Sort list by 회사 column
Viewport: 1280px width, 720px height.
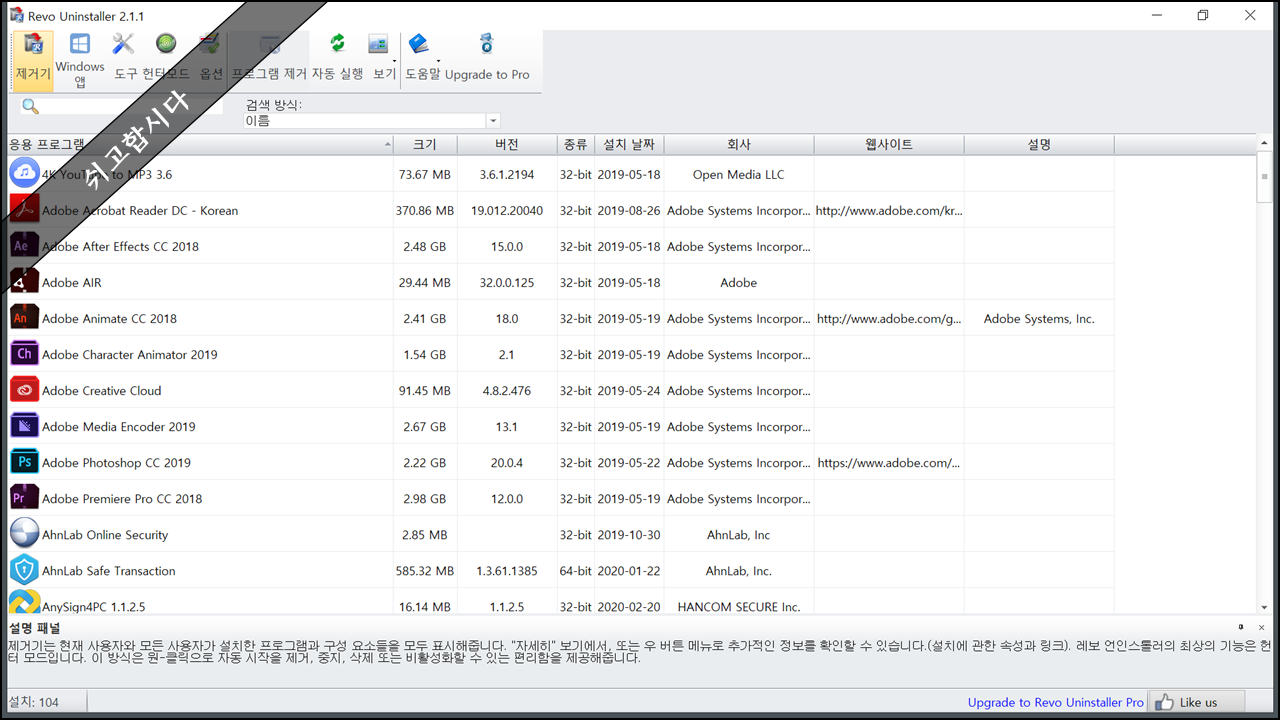click(739, 144)
